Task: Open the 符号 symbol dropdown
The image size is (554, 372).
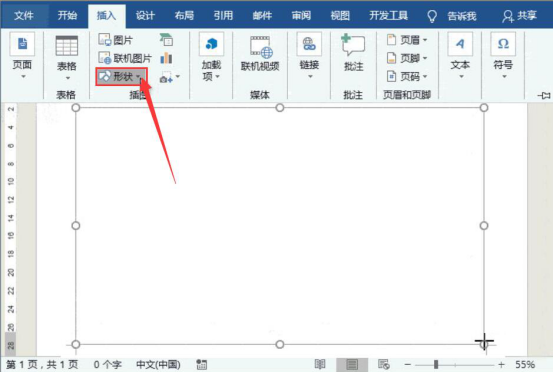Action: pyautogui.click(x=503, y=57)
